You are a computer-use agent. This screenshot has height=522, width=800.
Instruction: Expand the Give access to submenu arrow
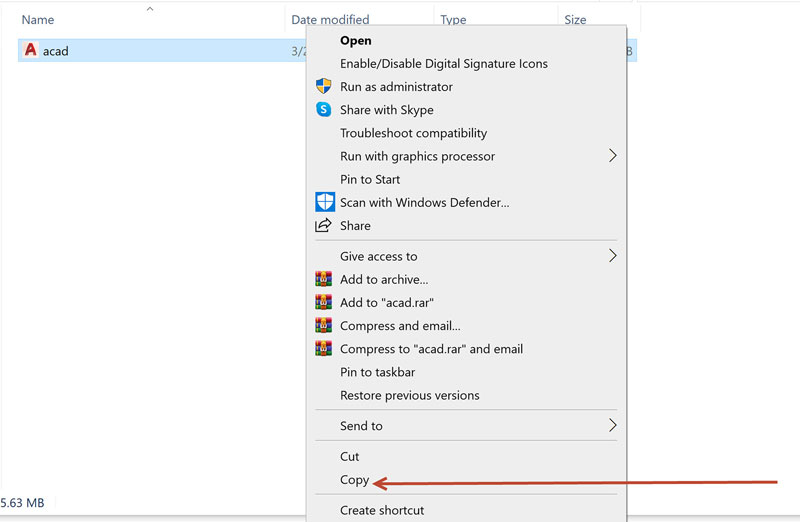613,256
